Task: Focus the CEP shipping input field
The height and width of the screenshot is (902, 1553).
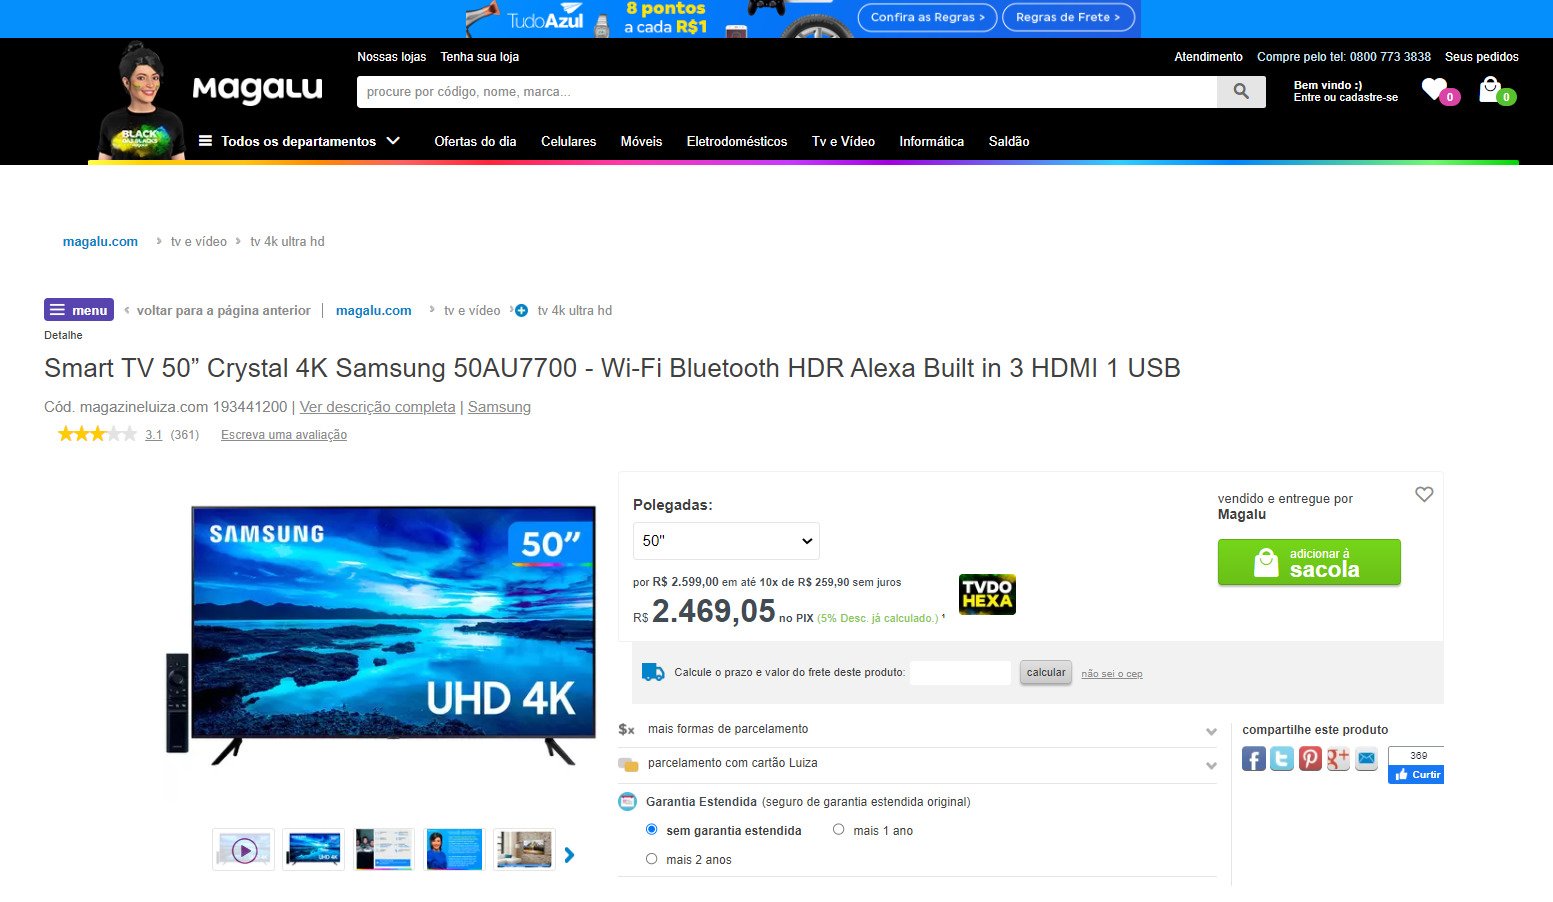Action: [961, 672]
